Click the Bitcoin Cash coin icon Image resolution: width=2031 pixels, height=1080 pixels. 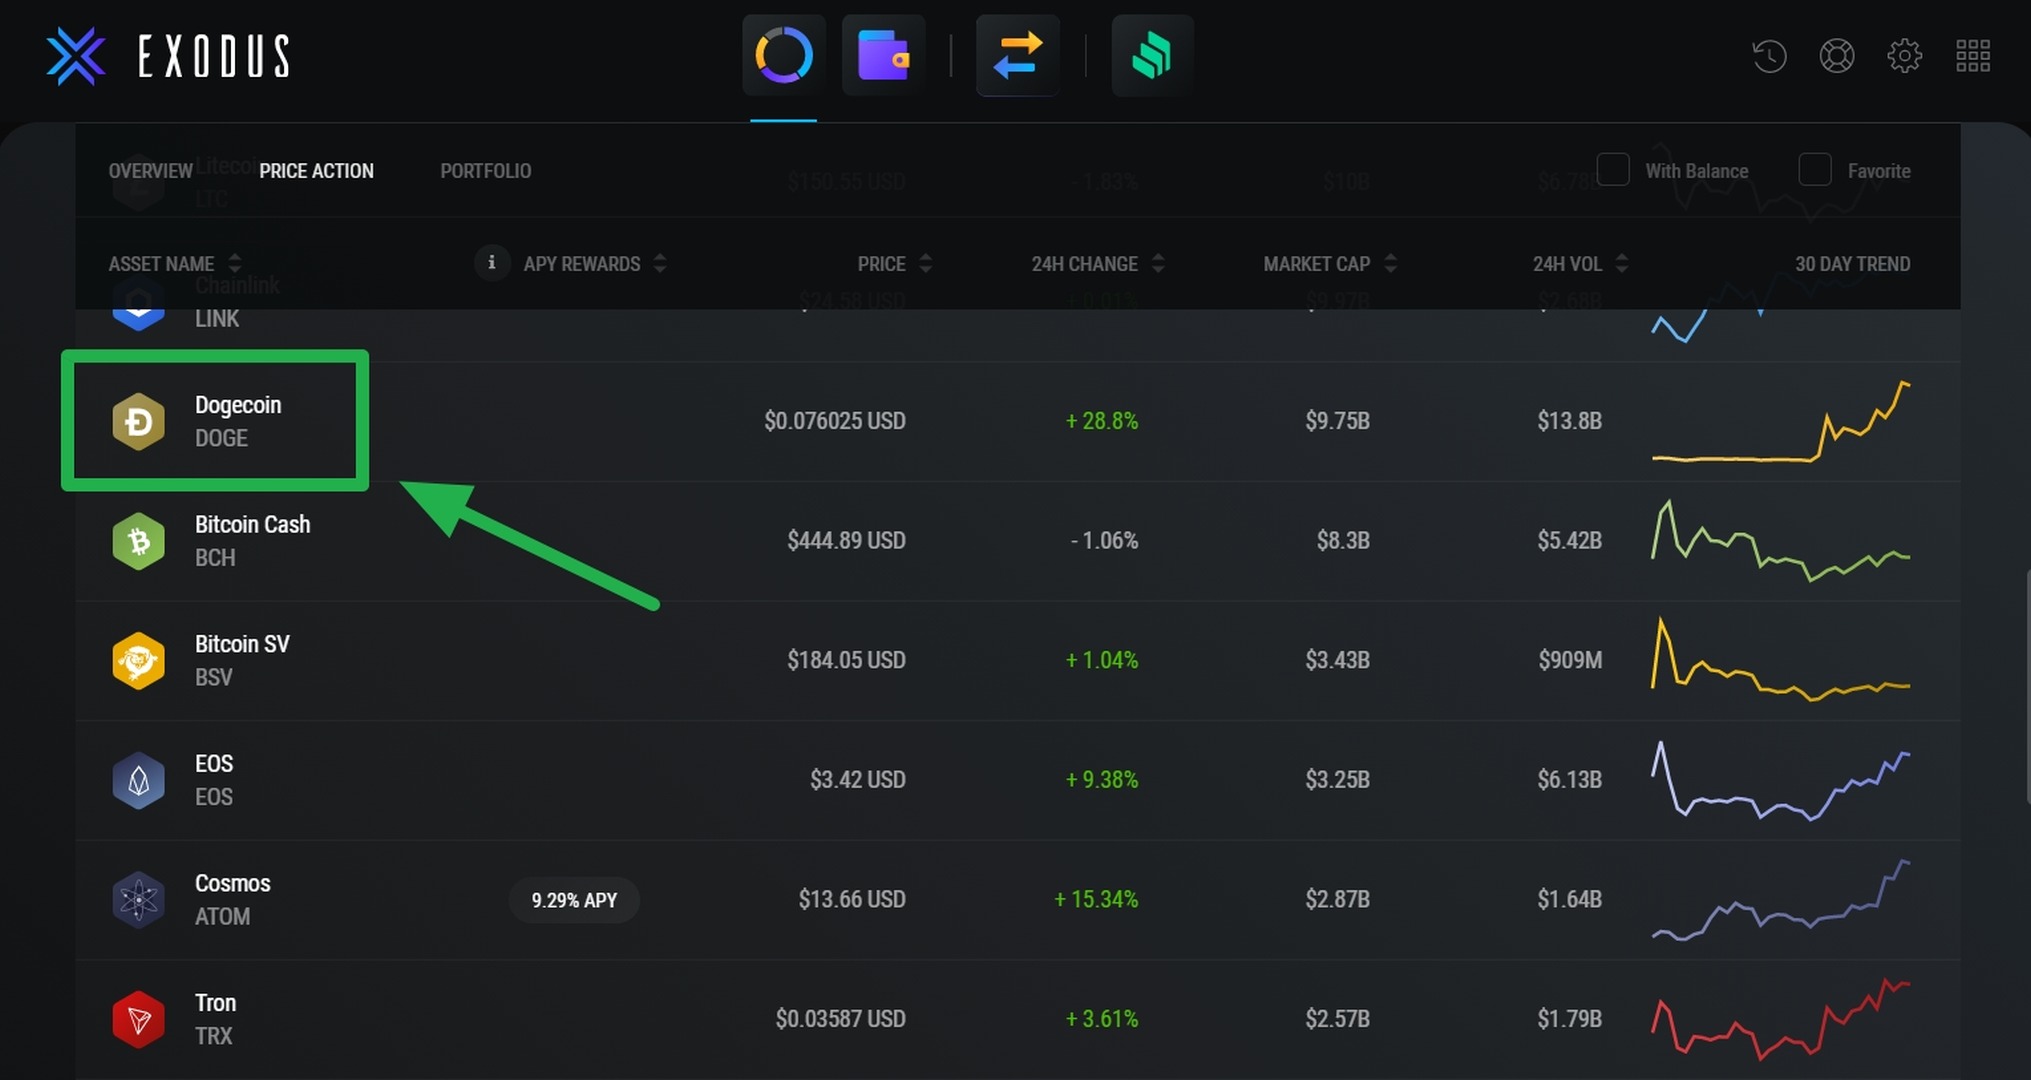139,541
